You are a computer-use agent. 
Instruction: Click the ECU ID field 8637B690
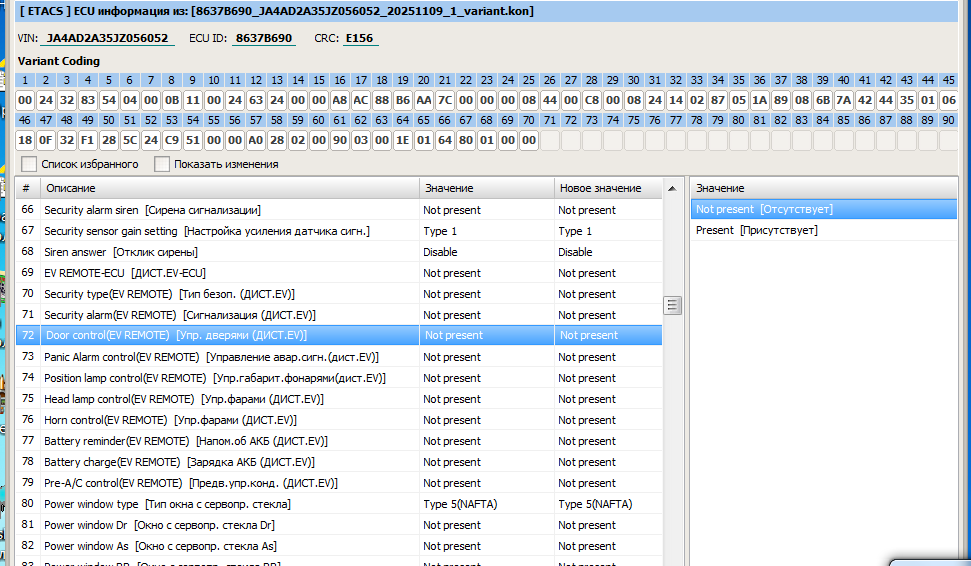264,39
